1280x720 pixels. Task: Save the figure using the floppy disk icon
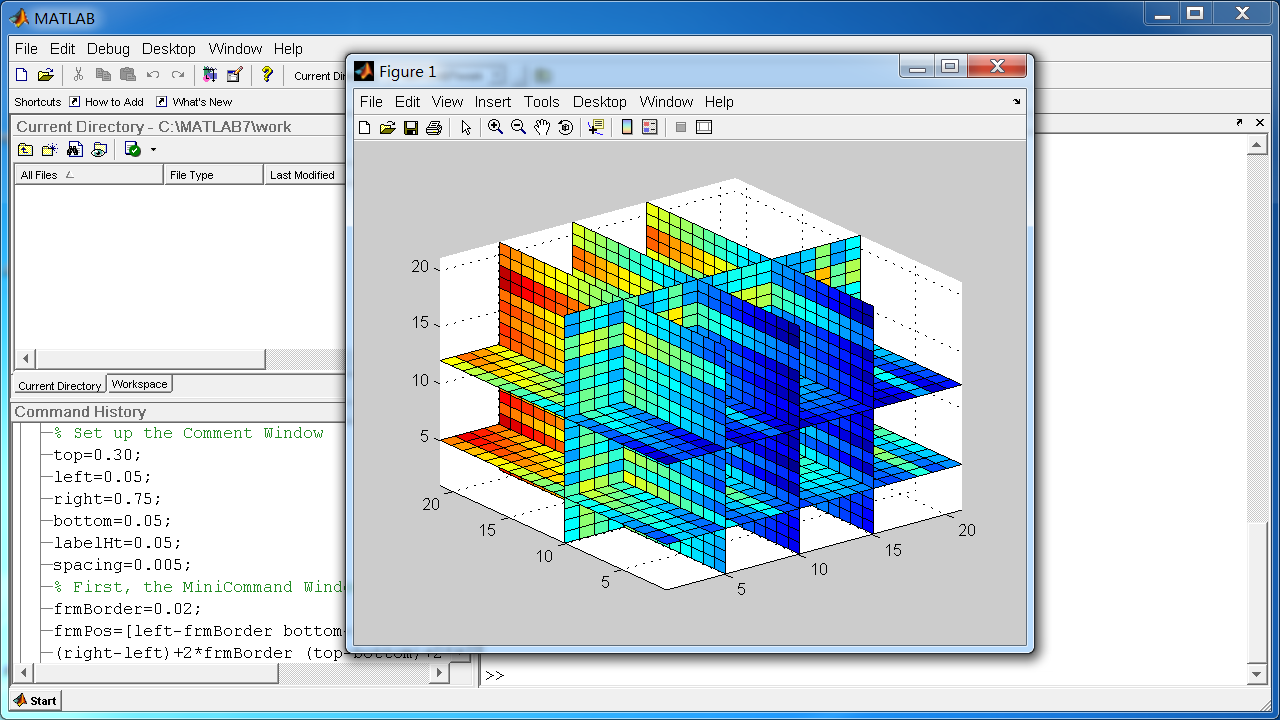411,128
